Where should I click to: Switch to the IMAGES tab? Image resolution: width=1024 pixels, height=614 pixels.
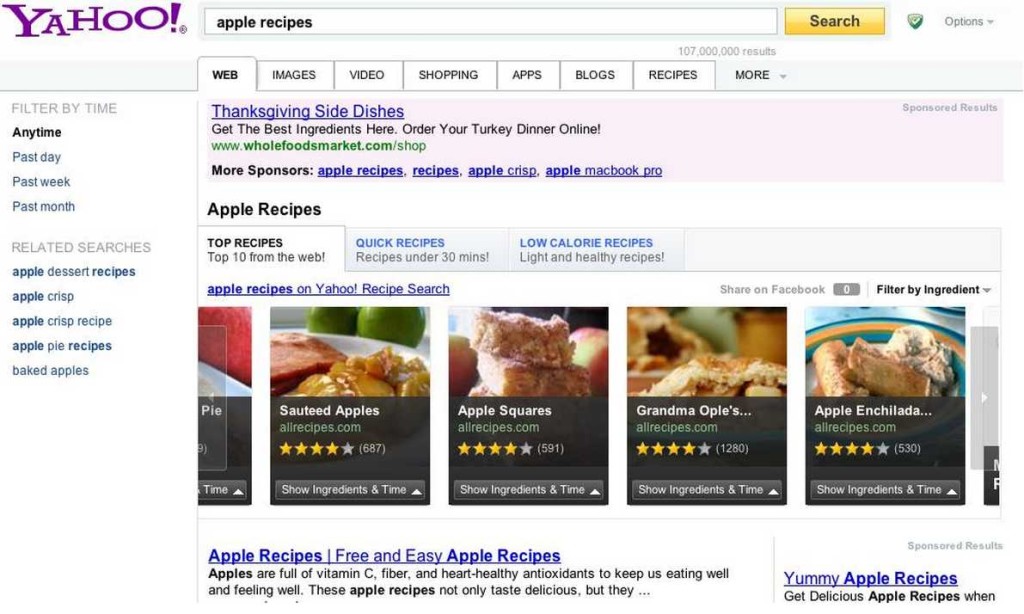tap(294, 75)
